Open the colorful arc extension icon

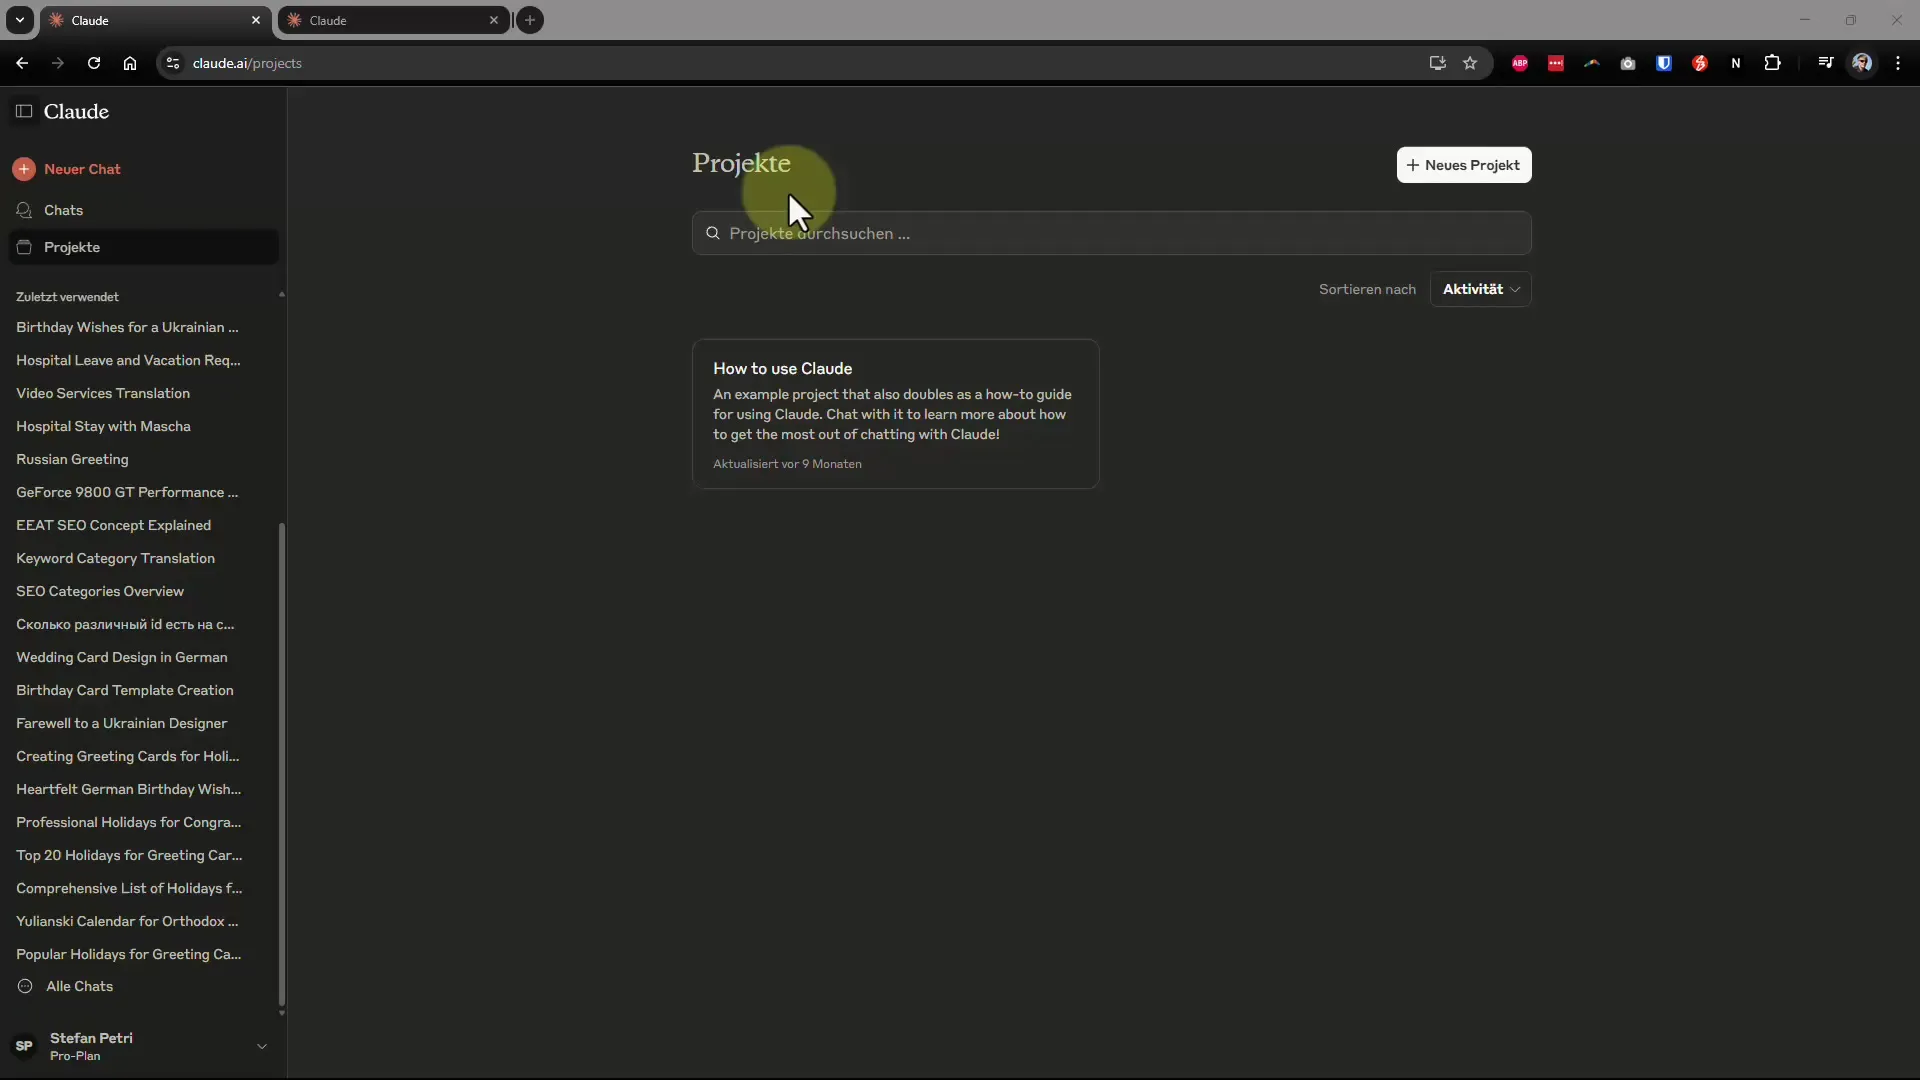coord(1592,63)
